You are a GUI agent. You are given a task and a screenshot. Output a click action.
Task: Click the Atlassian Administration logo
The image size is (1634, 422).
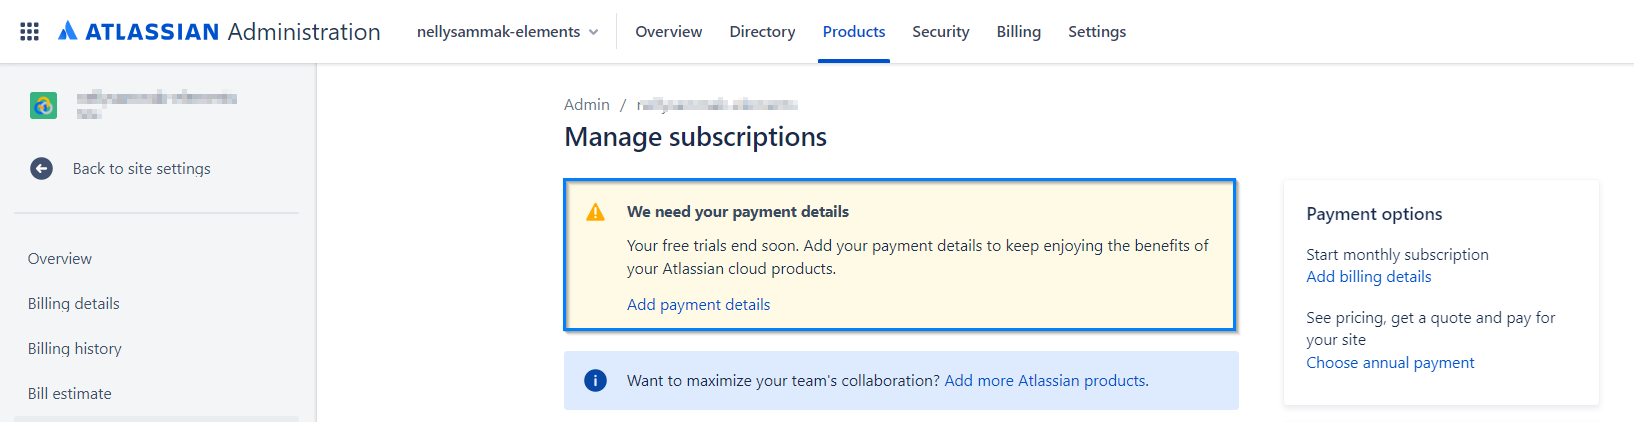coord(219,32)
